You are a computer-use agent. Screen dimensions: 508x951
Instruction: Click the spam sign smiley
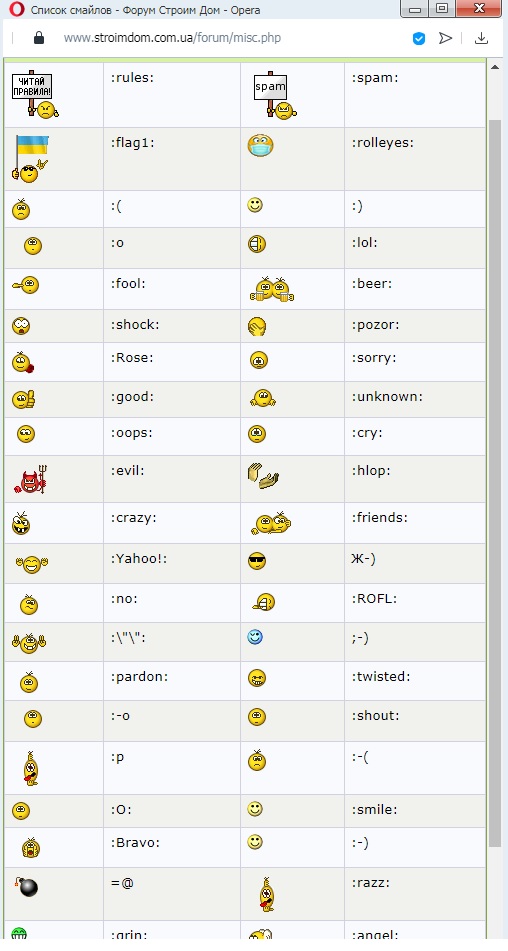275,95
